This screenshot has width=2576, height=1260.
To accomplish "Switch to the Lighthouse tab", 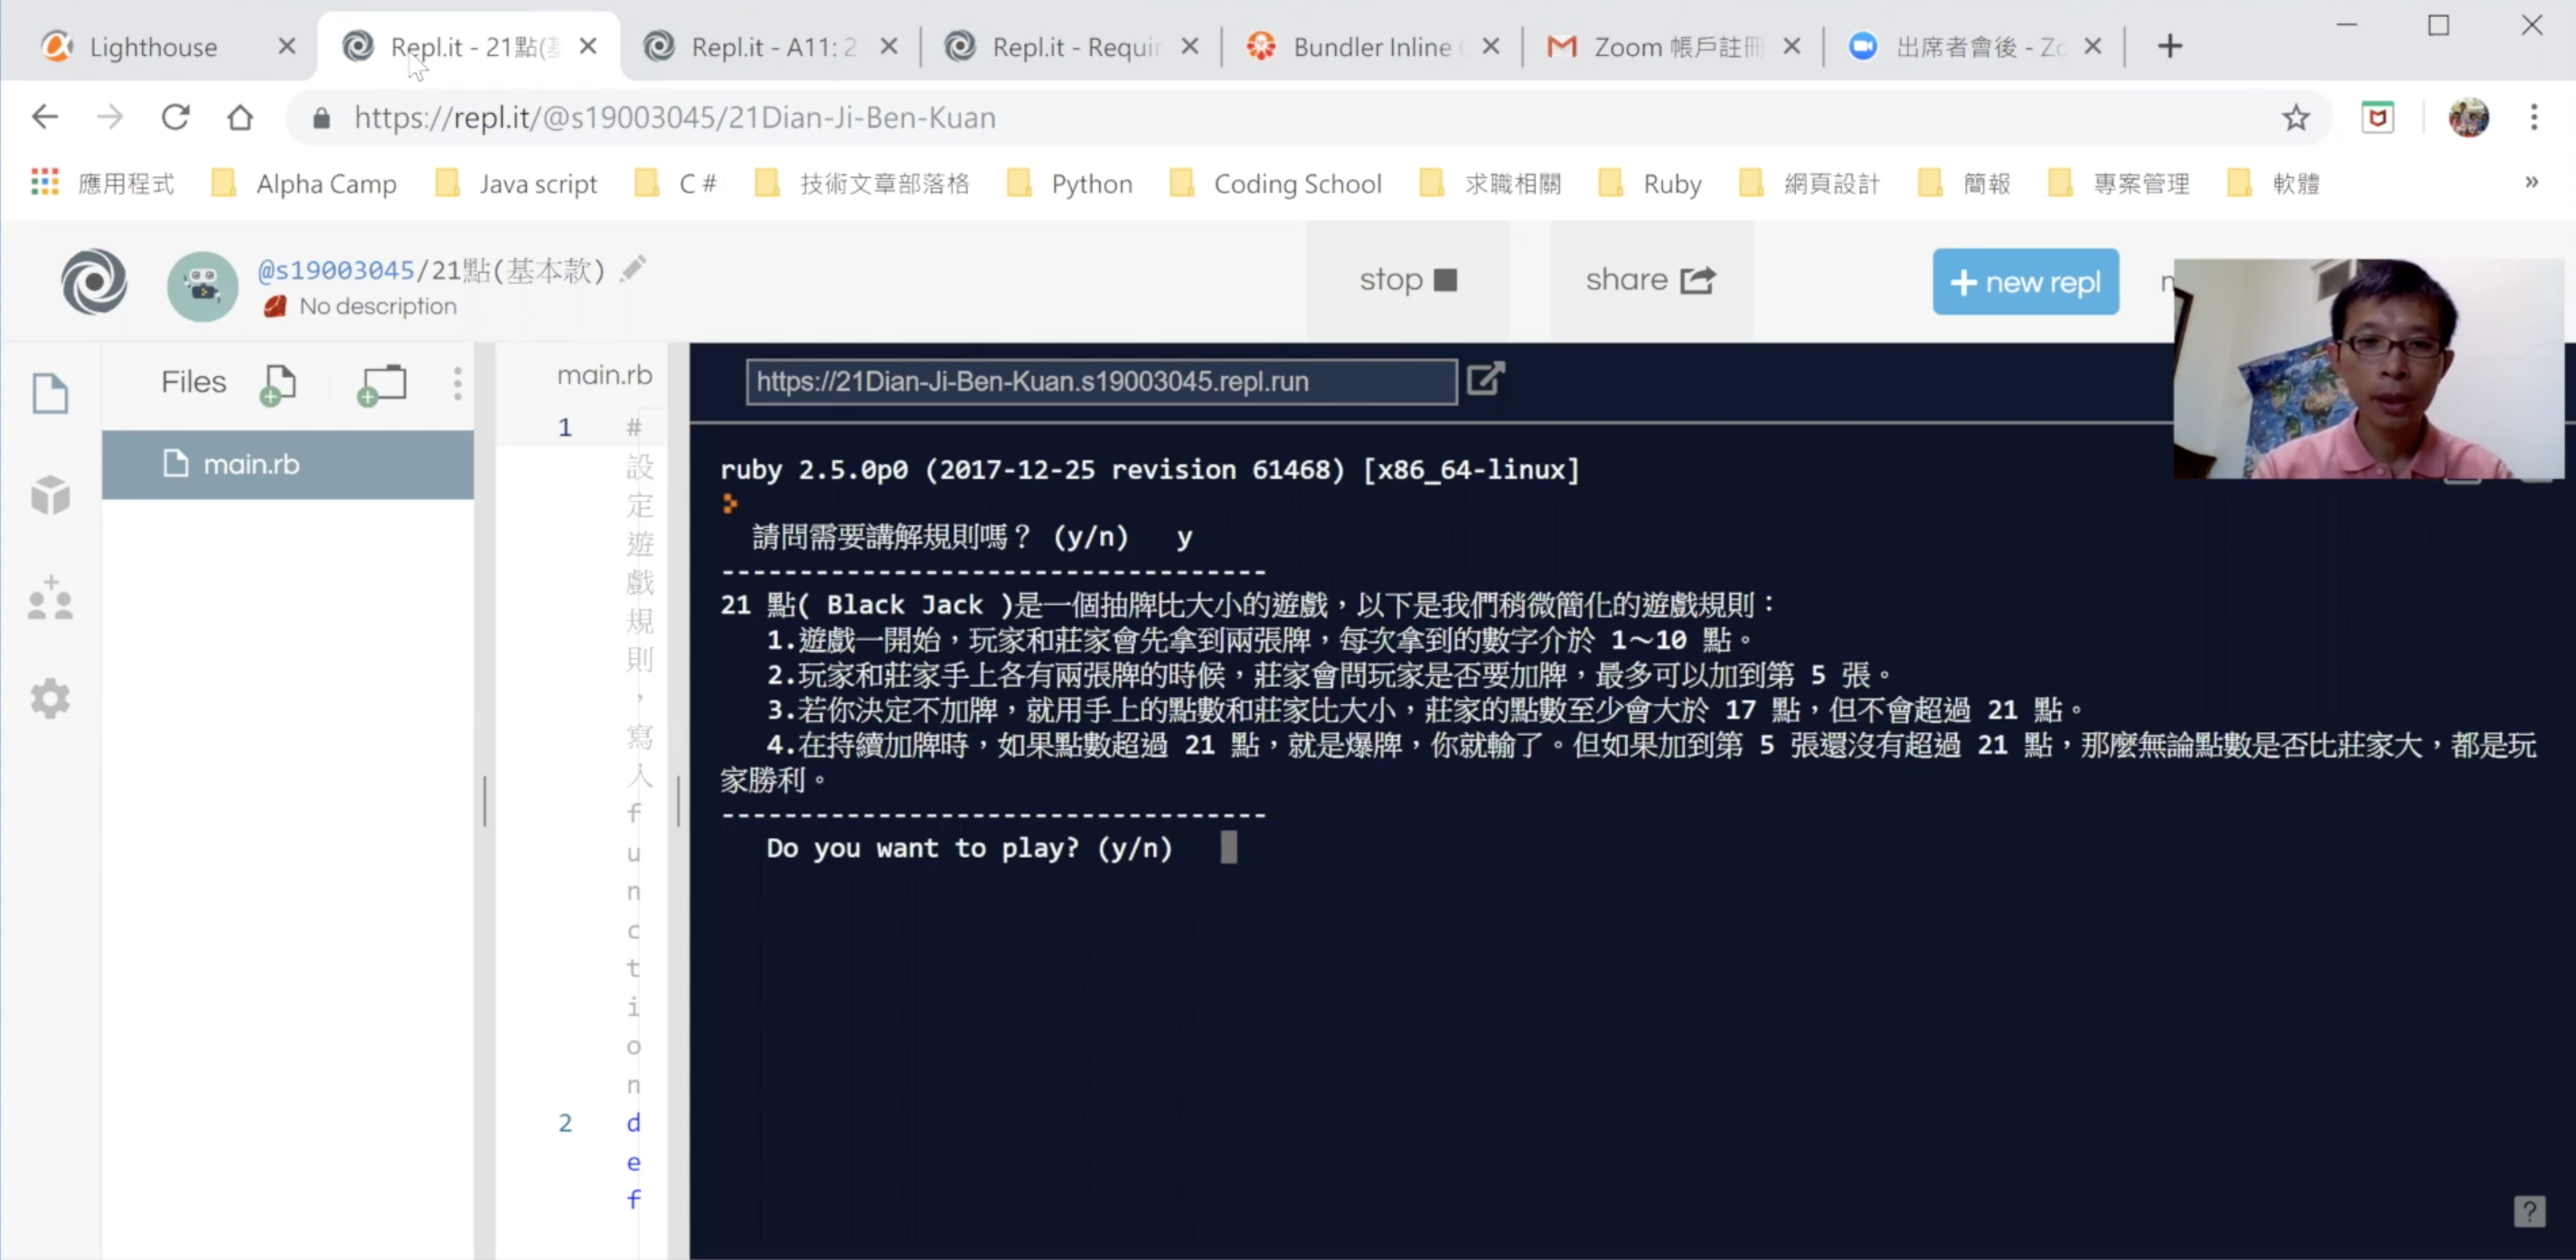I will pyautogui.click(x=153, y=47).
